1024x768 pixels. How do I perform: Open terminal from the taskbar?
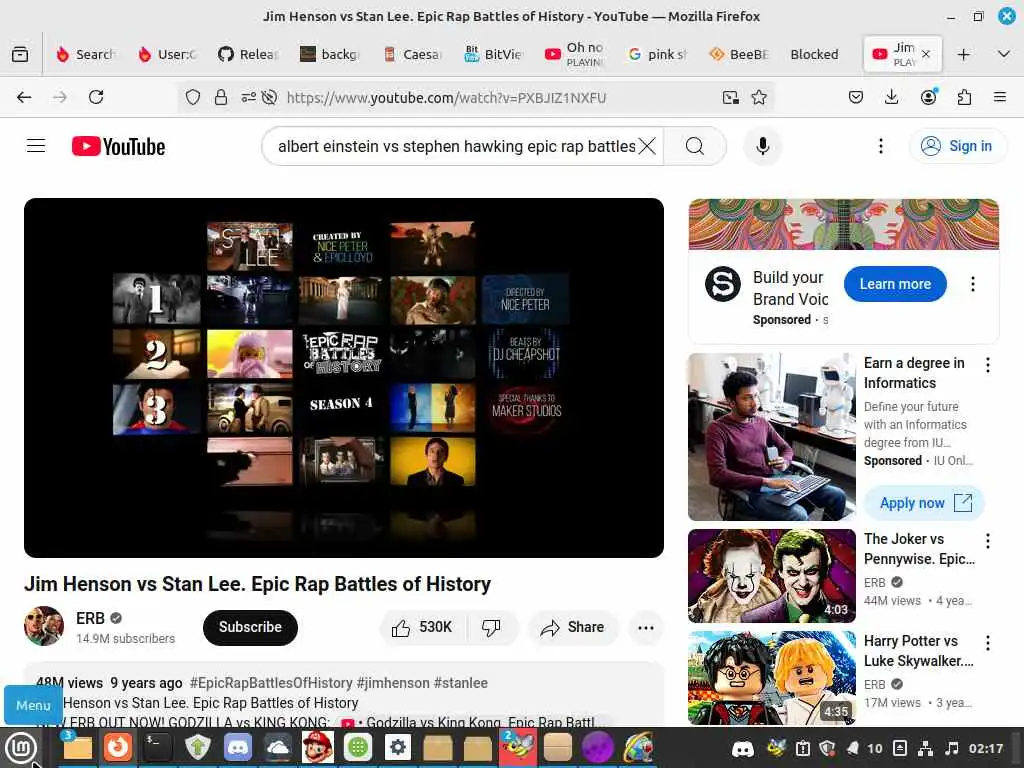point(157,747)
